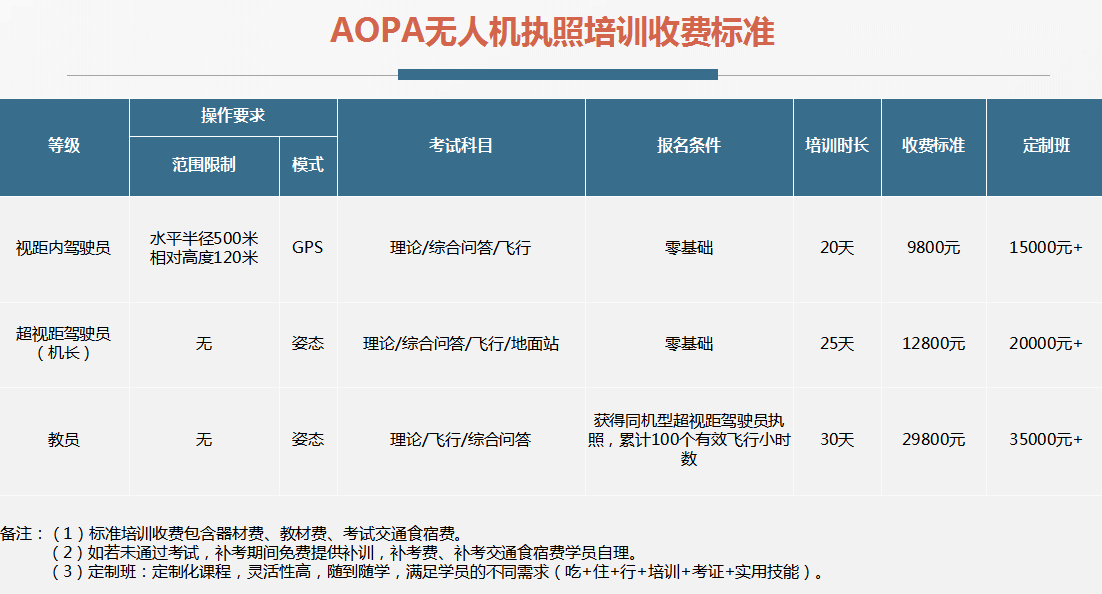Click the 30天 training duration cell

point(837,439)
